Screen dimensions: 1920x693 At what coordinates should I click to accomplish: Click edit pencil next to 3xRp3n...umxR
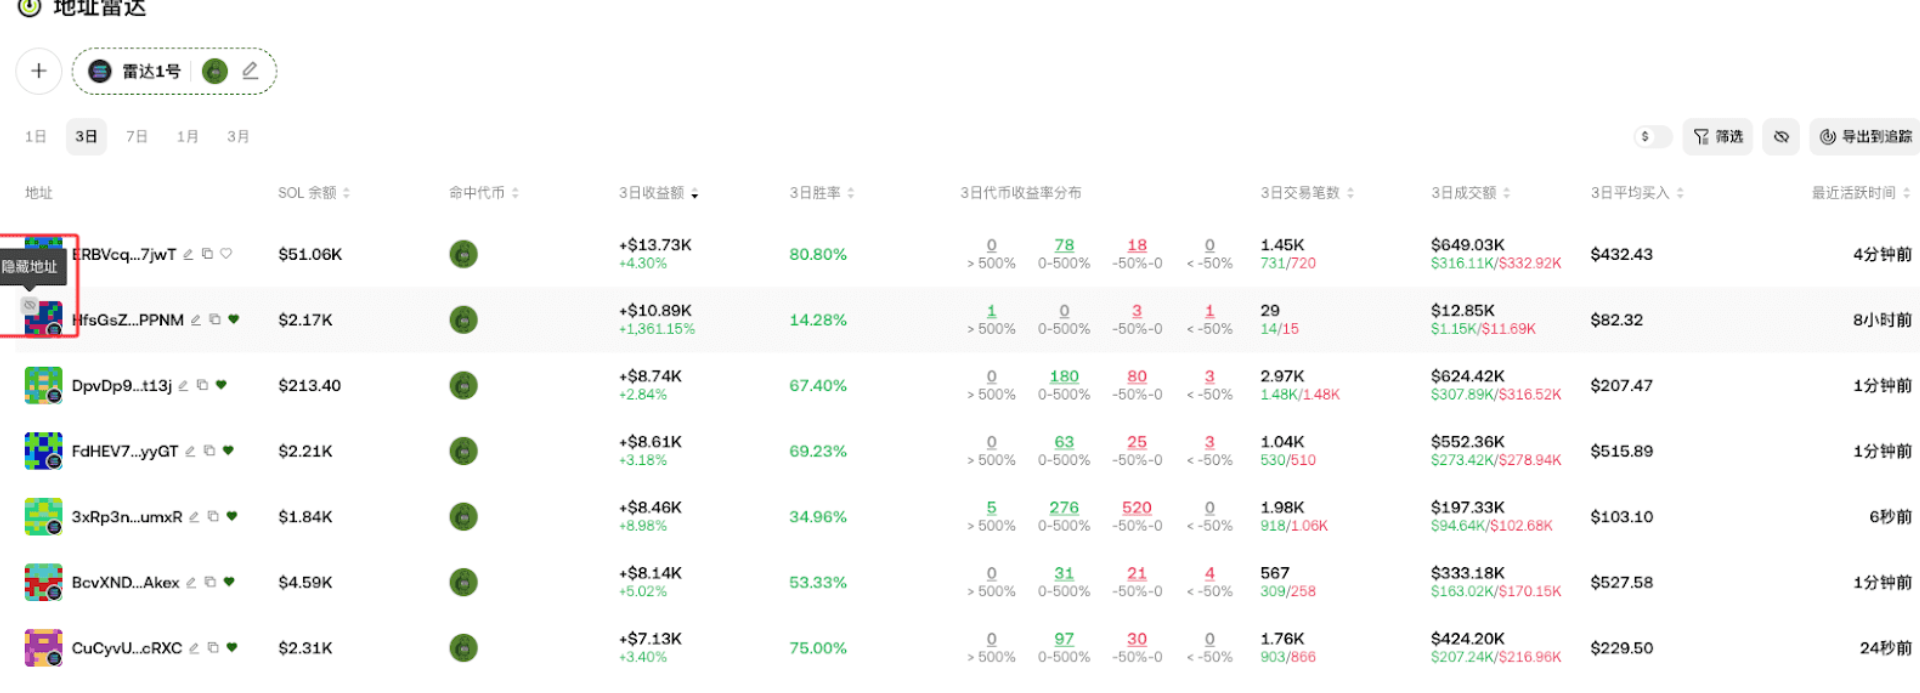coord(194,517)
